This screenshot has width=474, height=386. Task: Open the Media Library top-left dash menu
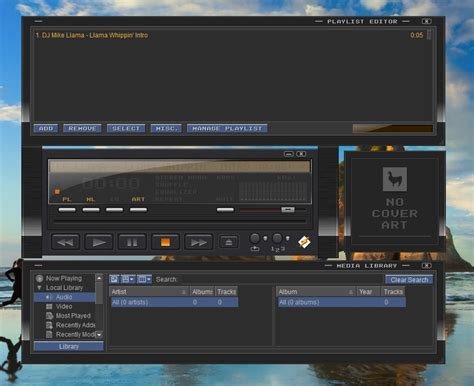(39, 265)
